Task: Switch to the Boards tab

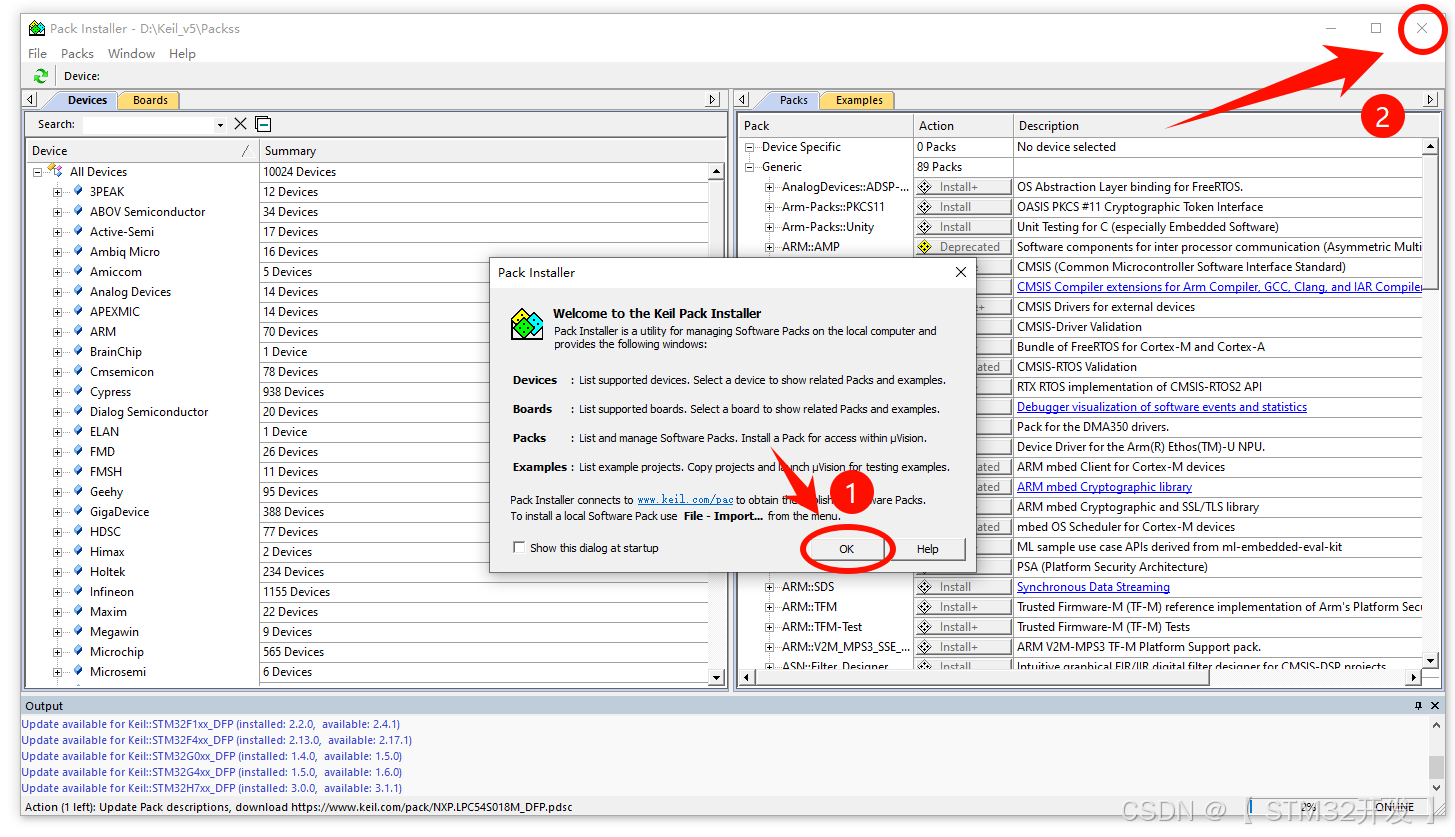Action: point(150,100)
